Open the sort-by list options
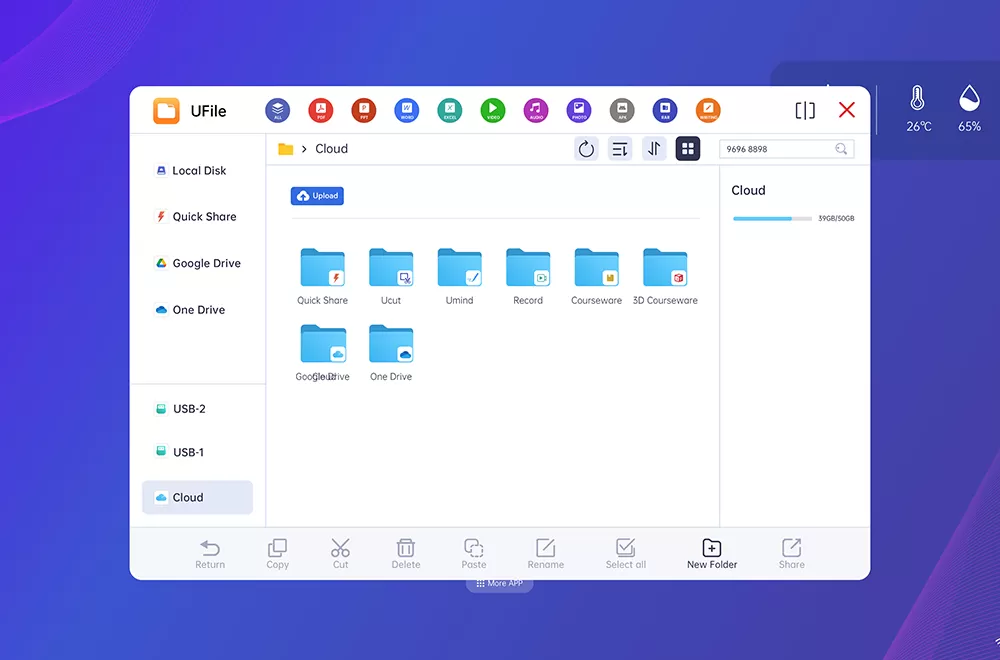1000x660 pixels. click(620, 149)
